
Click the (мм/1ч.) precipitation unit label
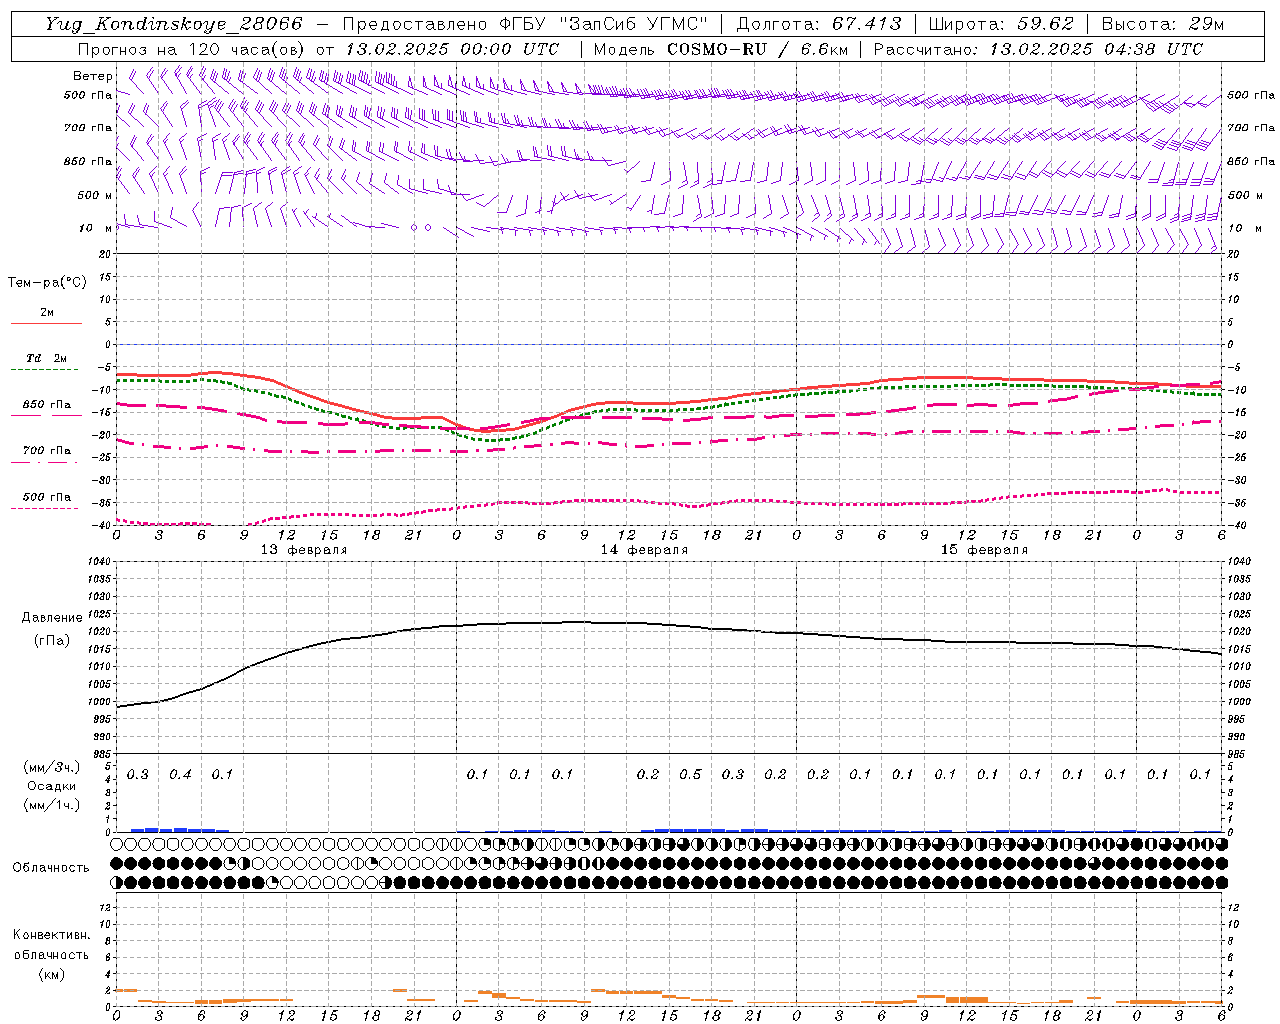tap(52, 805)
